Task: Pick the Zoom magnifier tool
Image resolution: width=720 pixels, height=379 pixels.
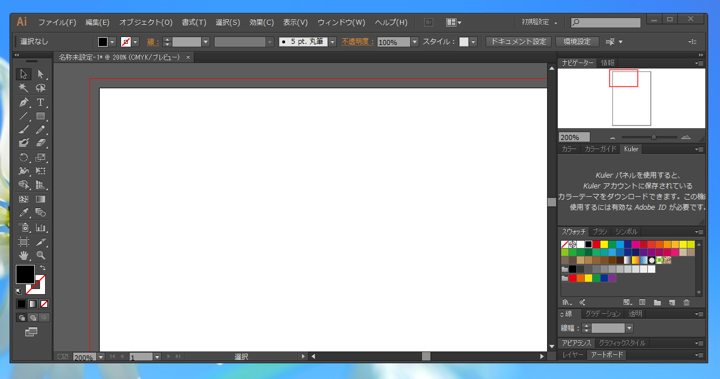Action: coord(40,255)
